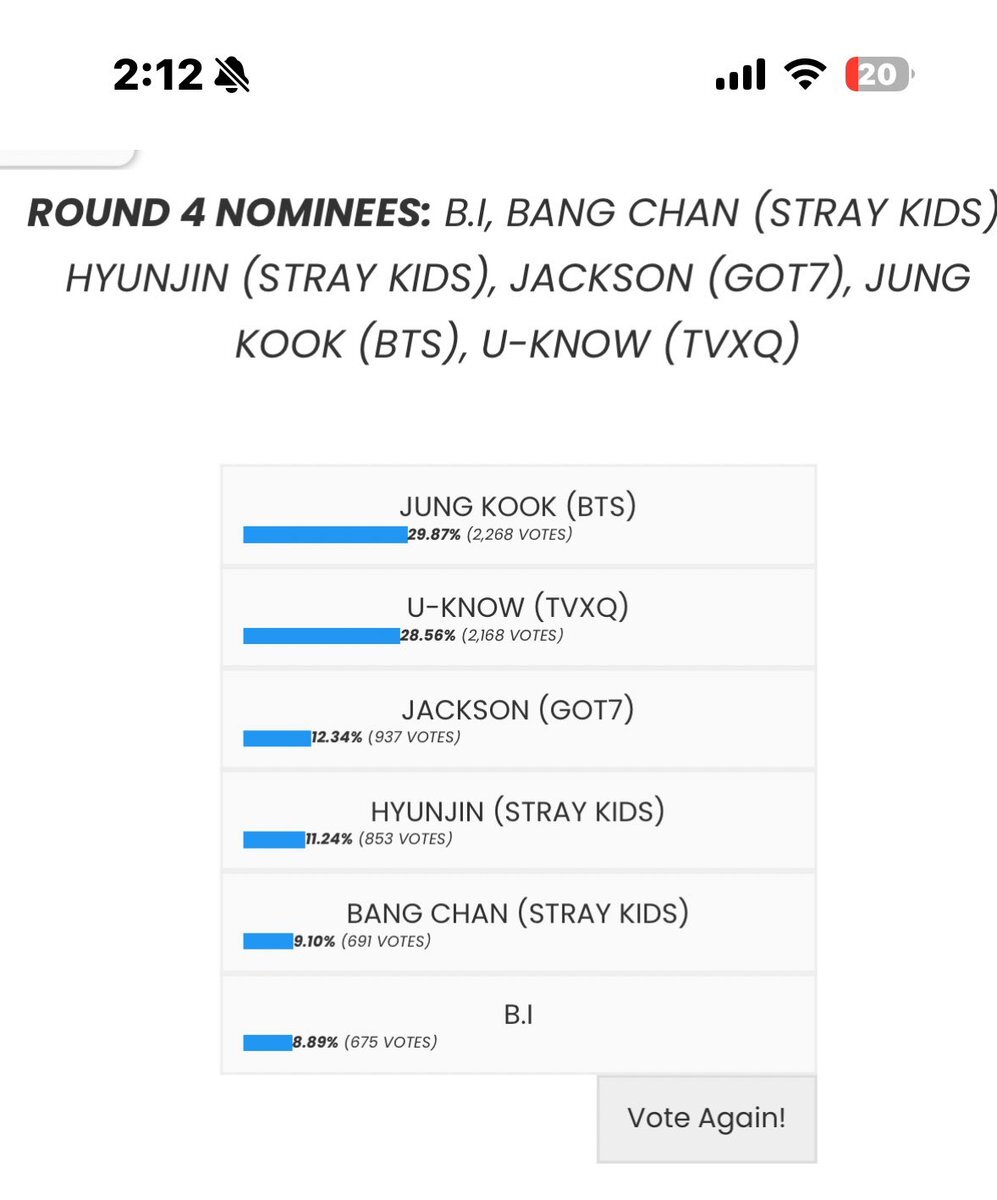This screenshot has width=997, height=1200.
Task: Tap the cellular signal bars icon
Action: click(x=741, y=75)
